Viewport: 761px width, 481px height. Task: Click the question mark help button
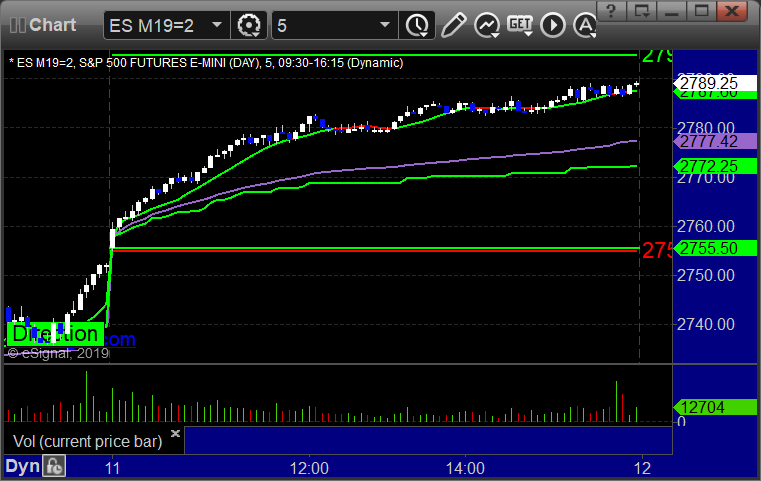612,11
